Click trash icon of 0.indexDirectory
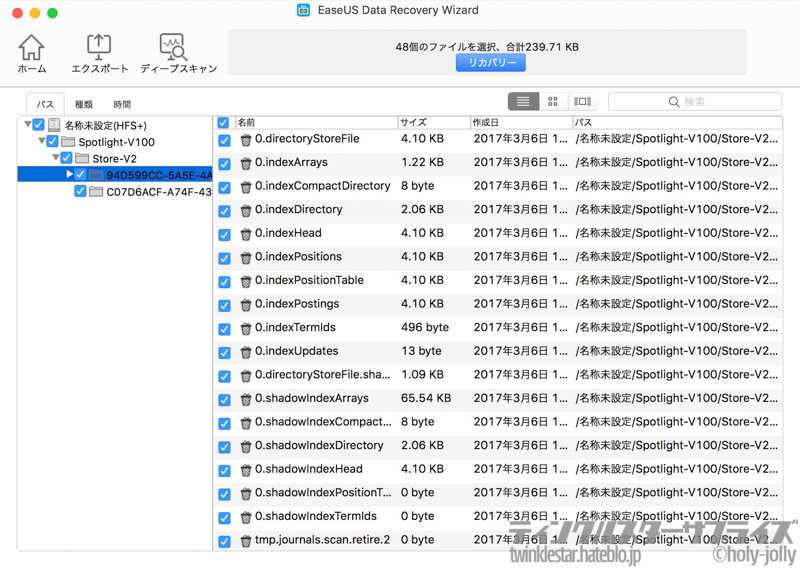800x568 pixels. click(x=246, y=210)
